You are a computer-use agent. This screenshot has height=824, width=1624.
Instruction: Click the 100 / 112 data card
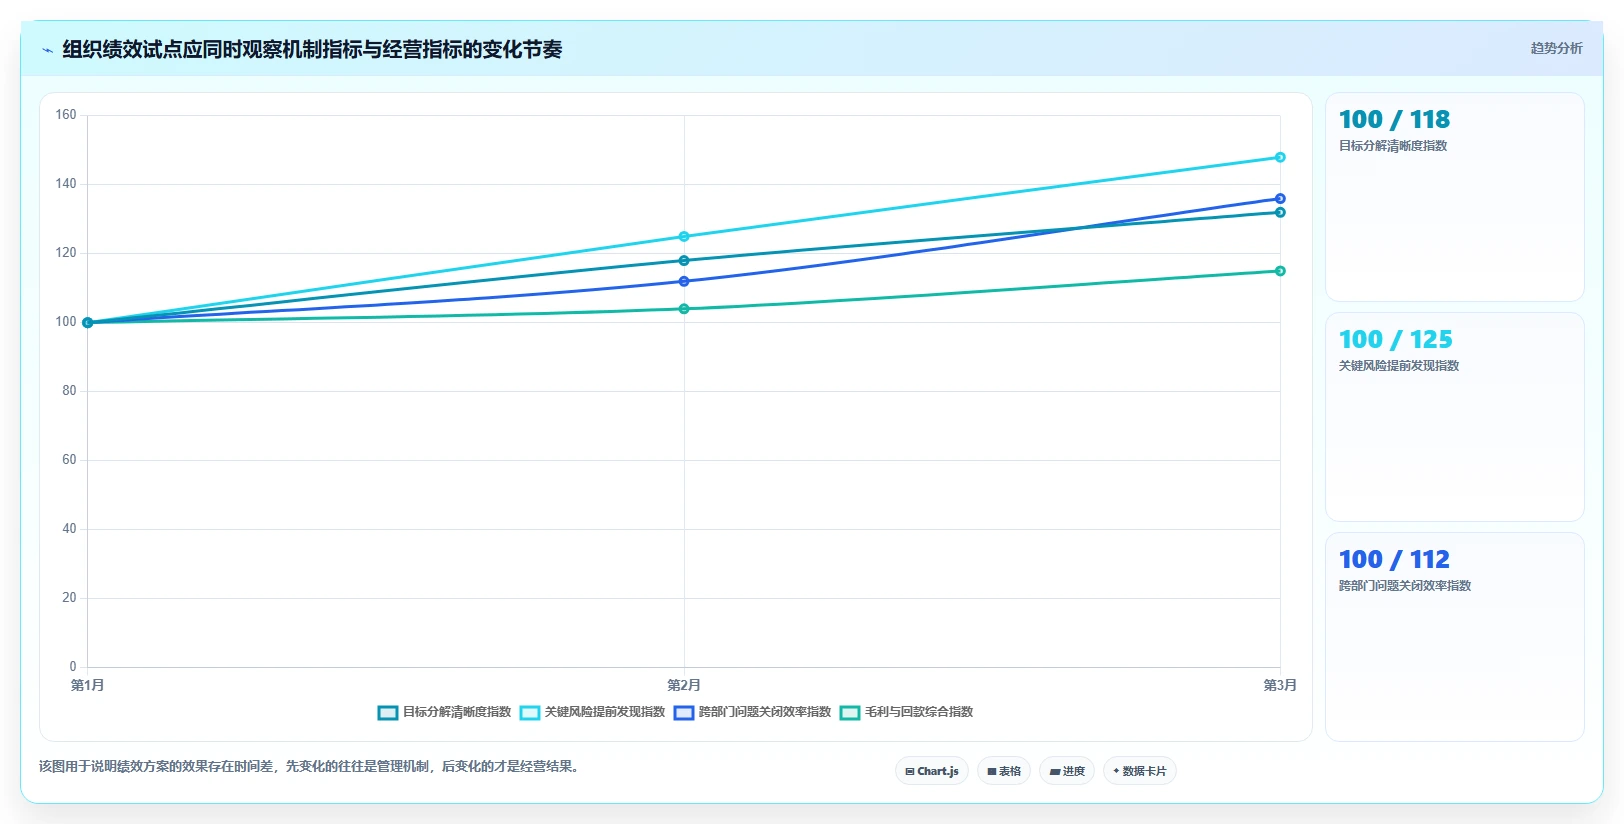[x=1455, y=637]
